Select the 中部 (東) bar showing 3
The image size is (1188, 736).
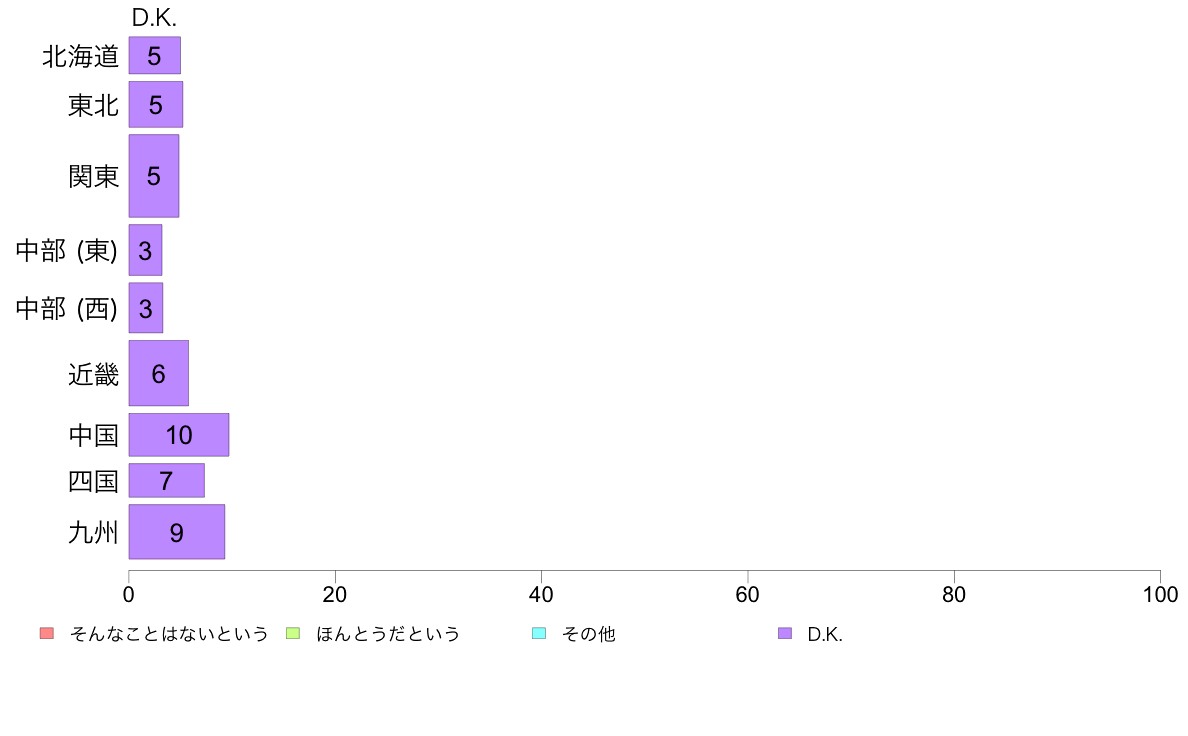point(145,250)
